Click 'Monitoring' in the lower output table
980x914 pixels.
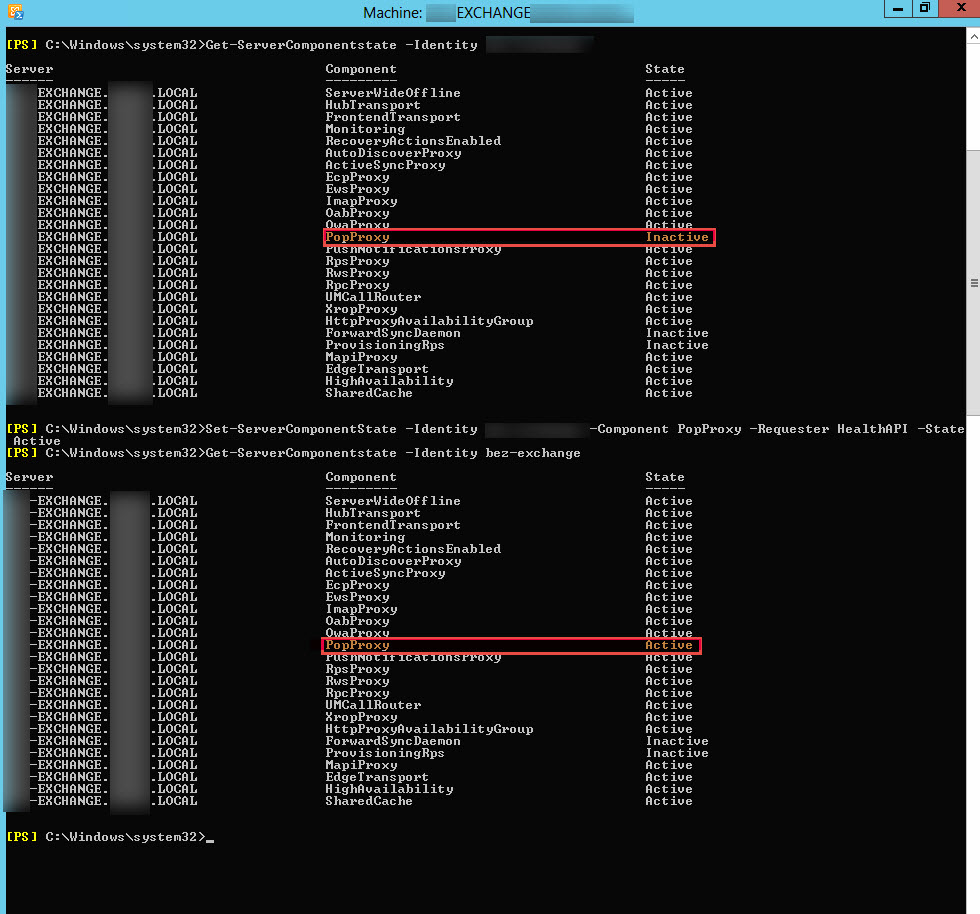click(365, 537)
